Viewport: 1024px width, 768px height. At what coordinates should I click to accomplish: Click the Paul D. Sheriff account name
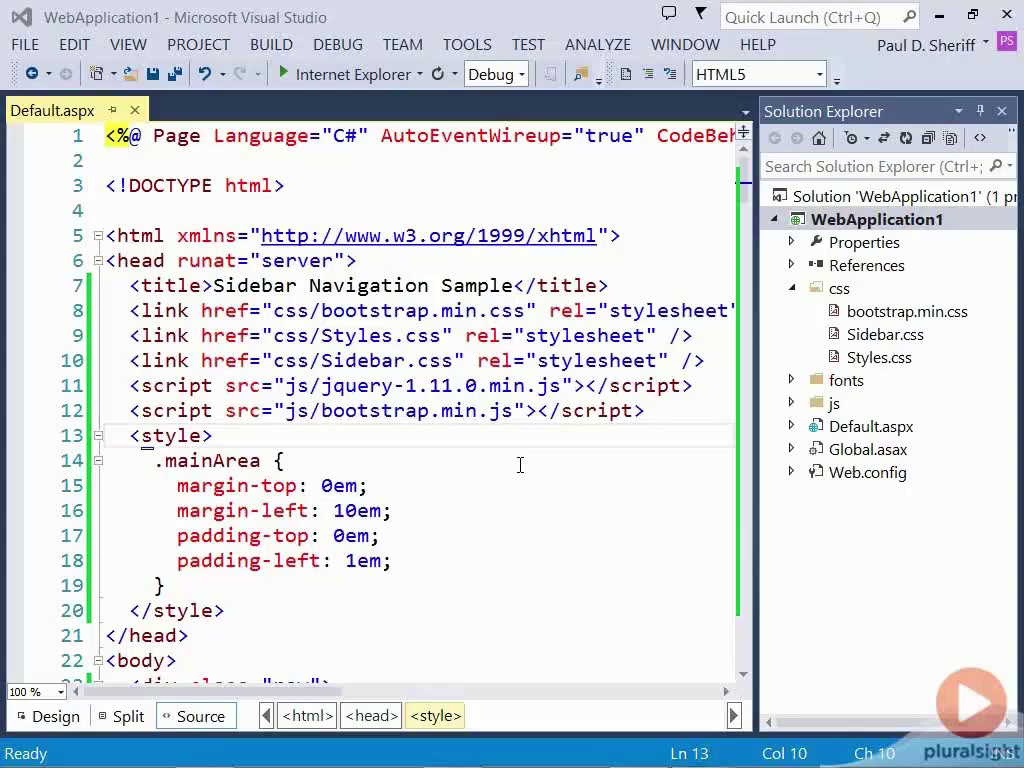[925, 45]
